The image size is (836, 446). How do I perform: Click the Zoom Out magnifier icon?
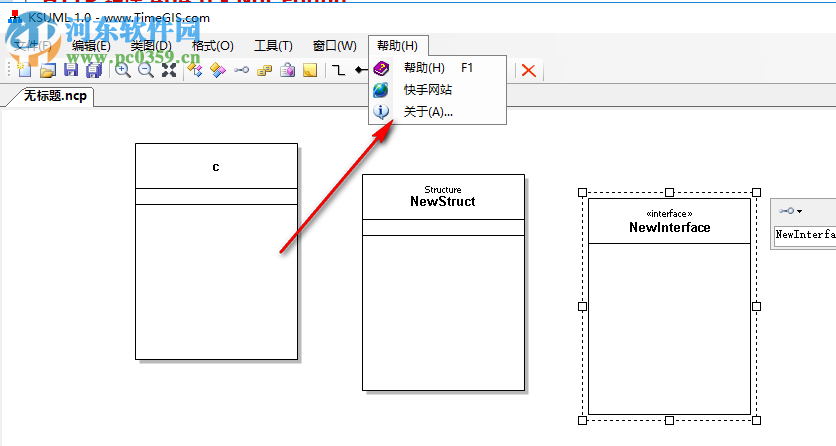(x=146, y=70)
